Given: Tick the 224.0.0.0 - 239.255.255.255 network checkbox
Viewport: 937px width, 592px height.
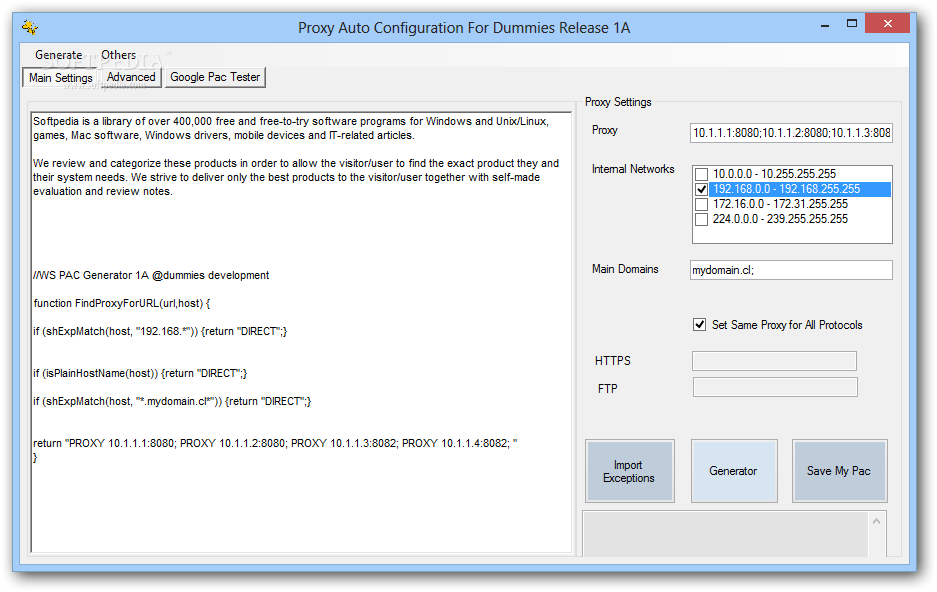Looking at the screenshot, I should point(702,219).
